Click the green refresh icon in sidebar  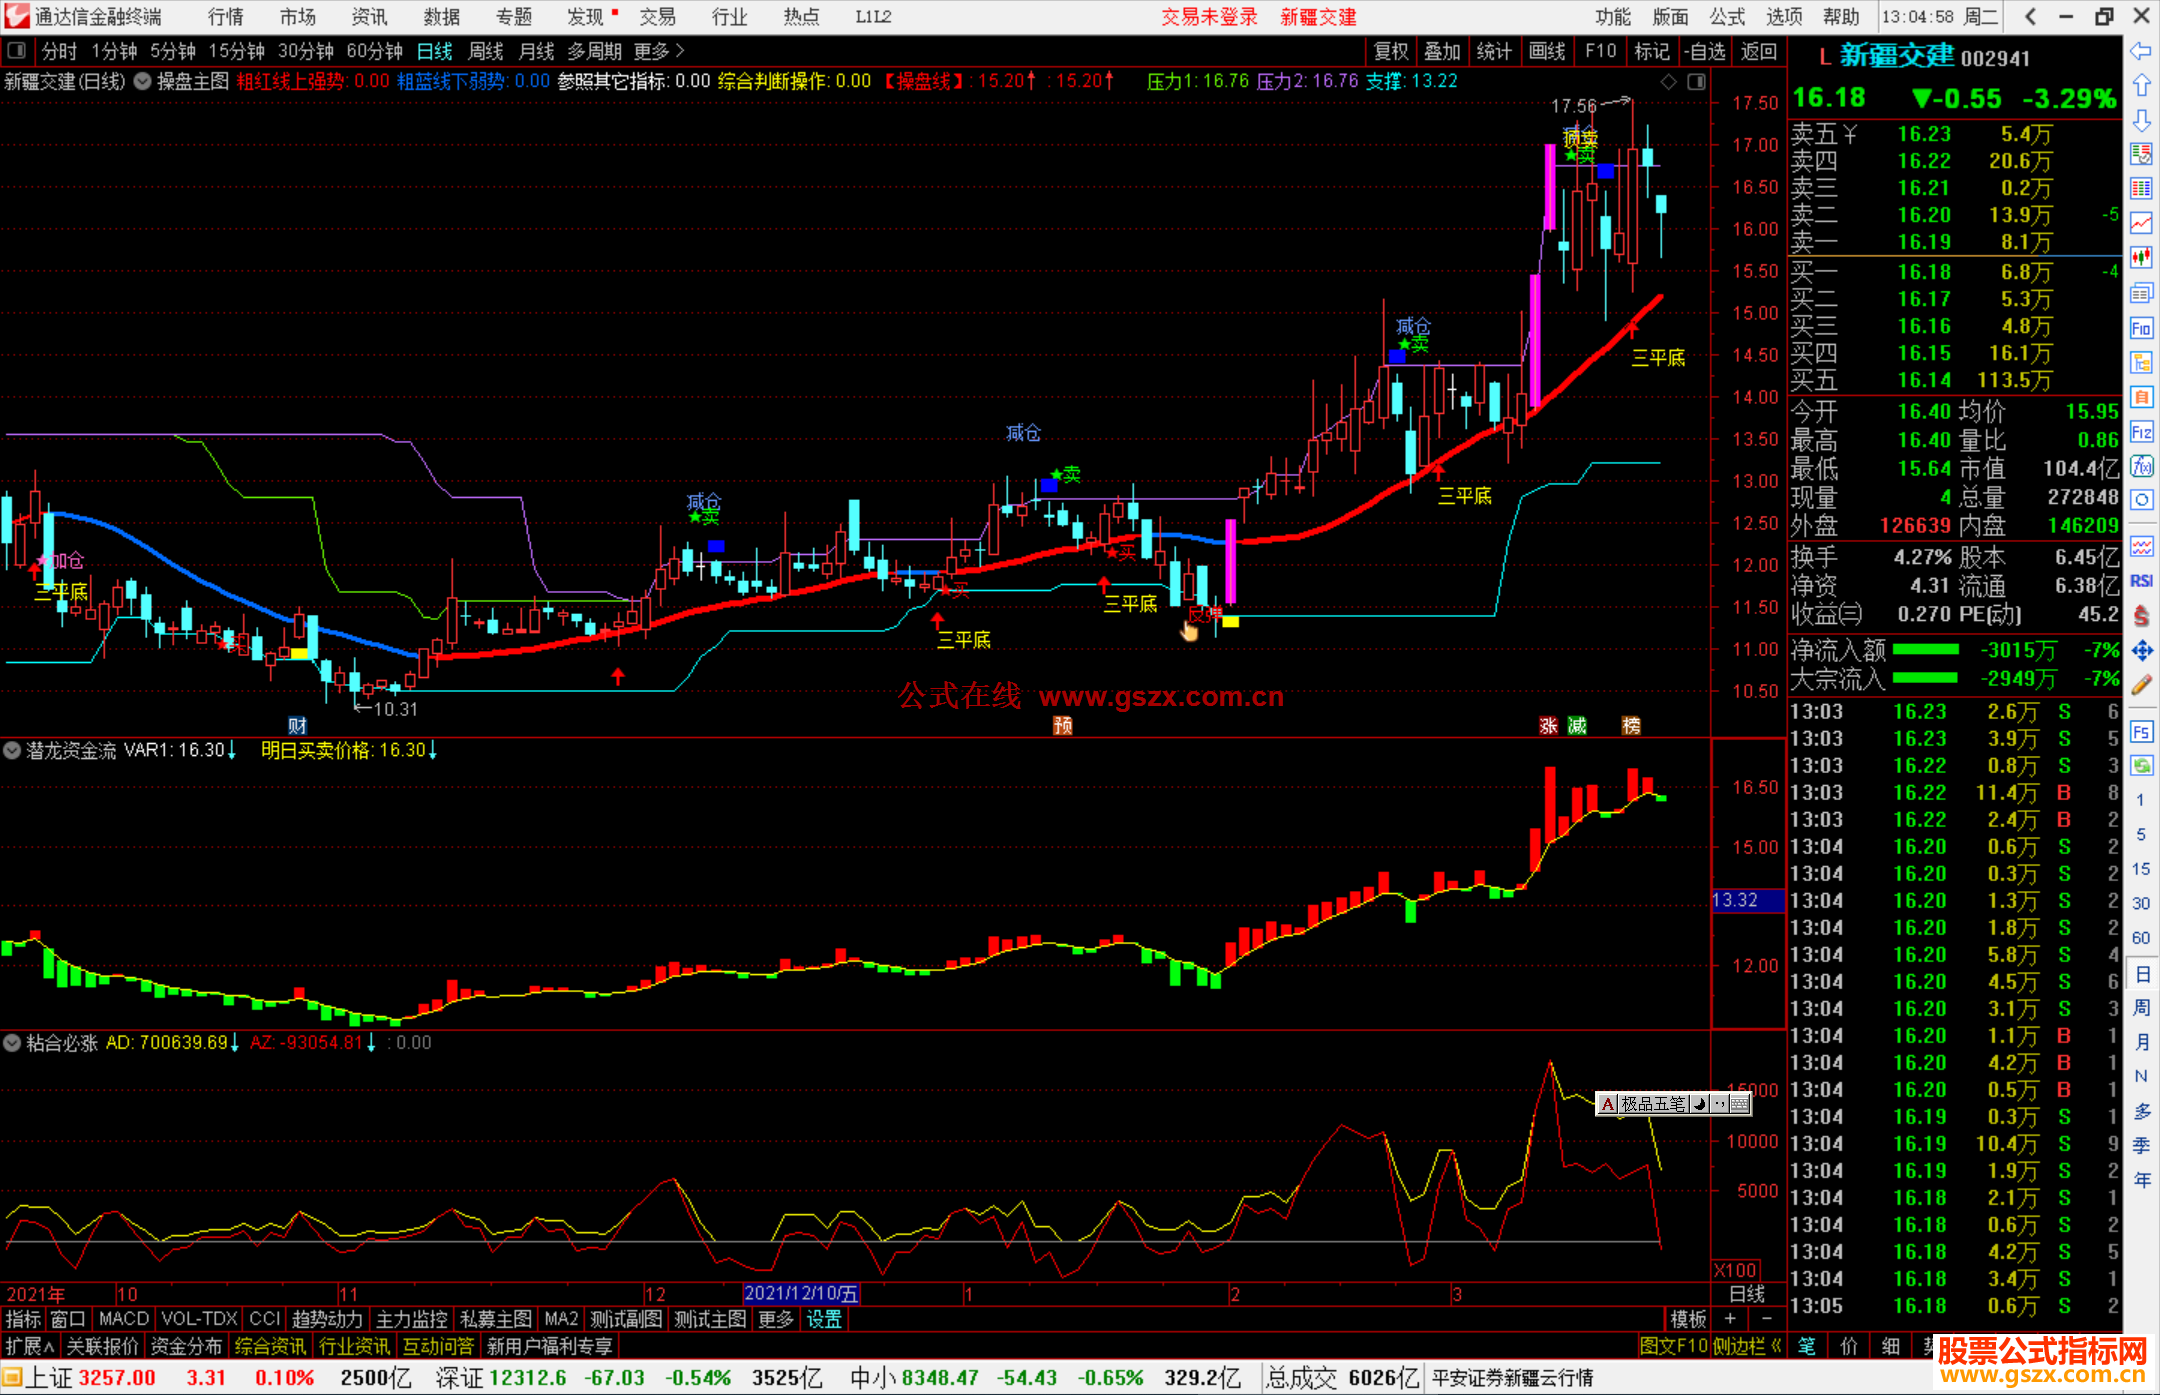2141,766
